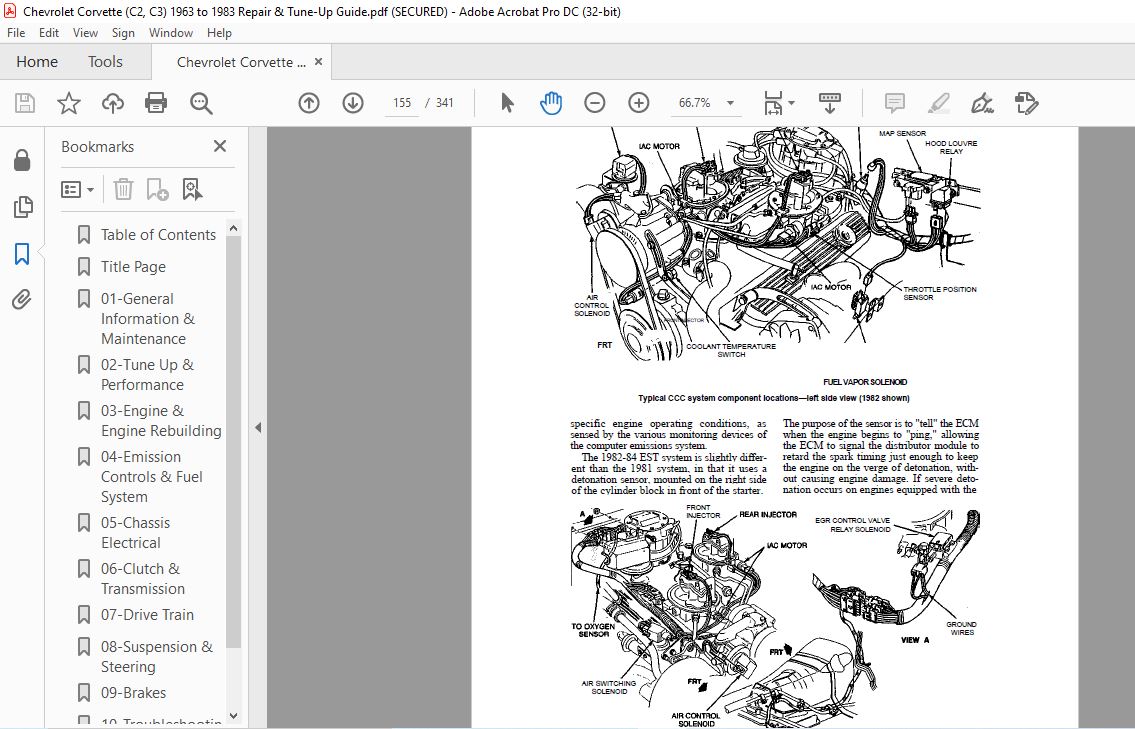Click the scrolling mode keyboard icon
The height and width of the screenshot is (729, 1135).
(830, 103)
